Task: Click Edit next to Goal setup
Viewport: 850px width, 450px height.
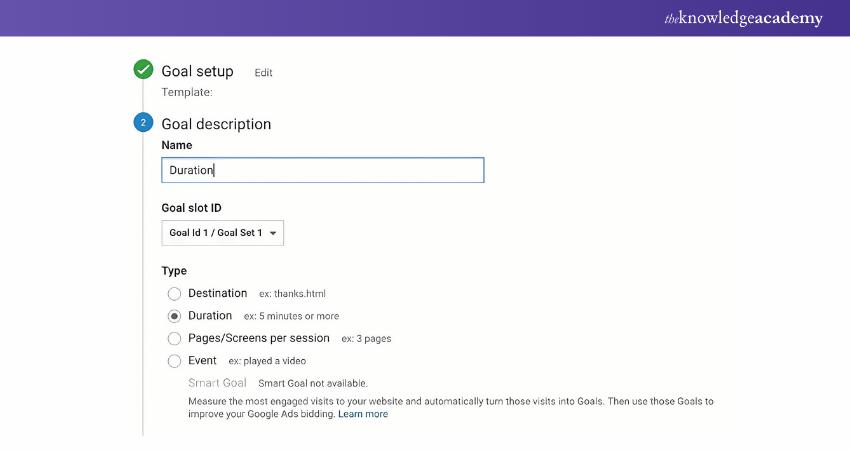Action: point(263,73)
